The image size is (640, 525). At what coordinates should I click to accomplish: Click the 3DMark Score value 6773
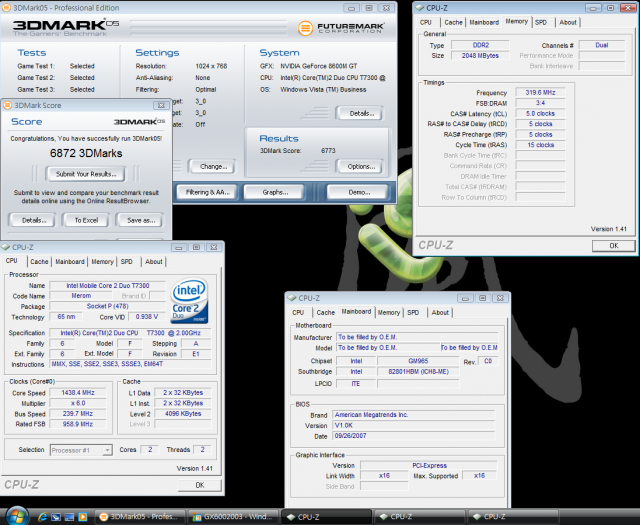[328, 151]
